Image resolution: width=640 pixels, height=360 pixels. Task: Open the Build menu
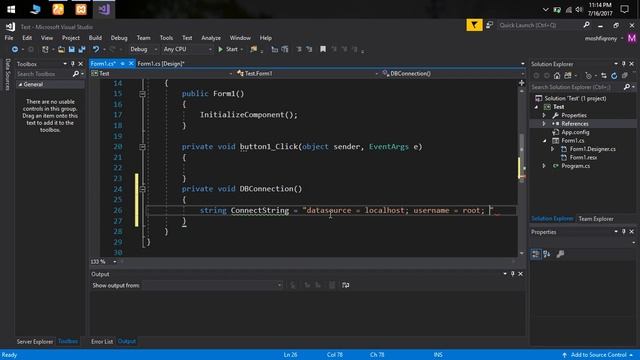pos(95,38)
